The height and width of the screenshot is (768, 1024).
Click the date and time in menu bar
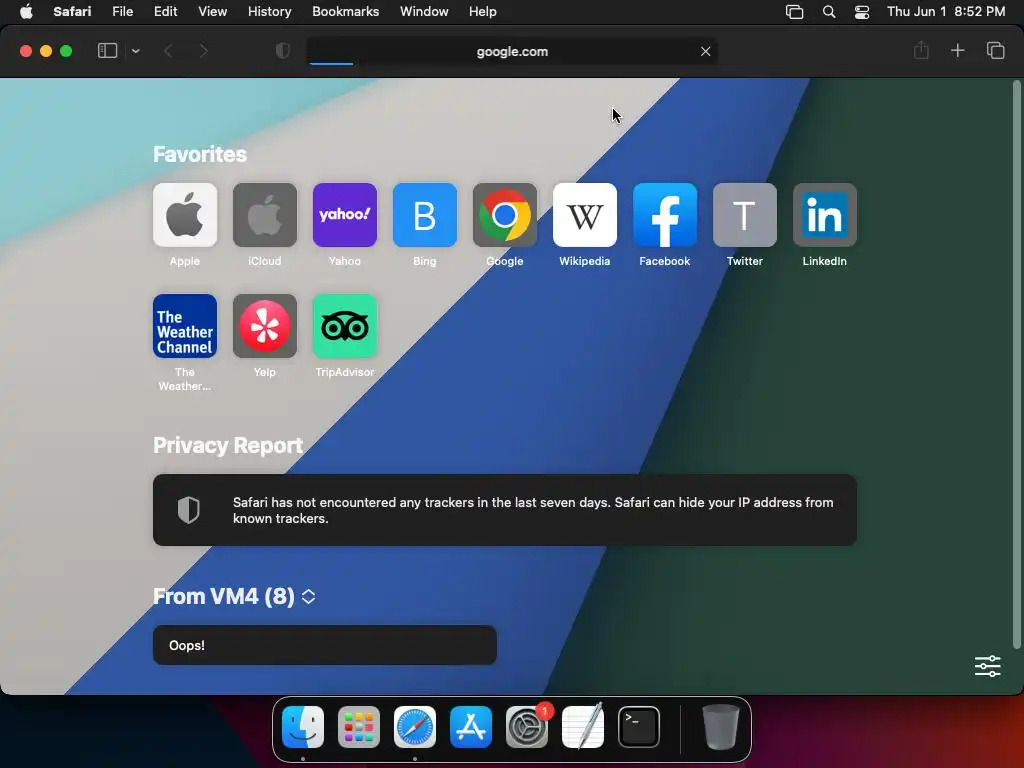click(946, 12)
